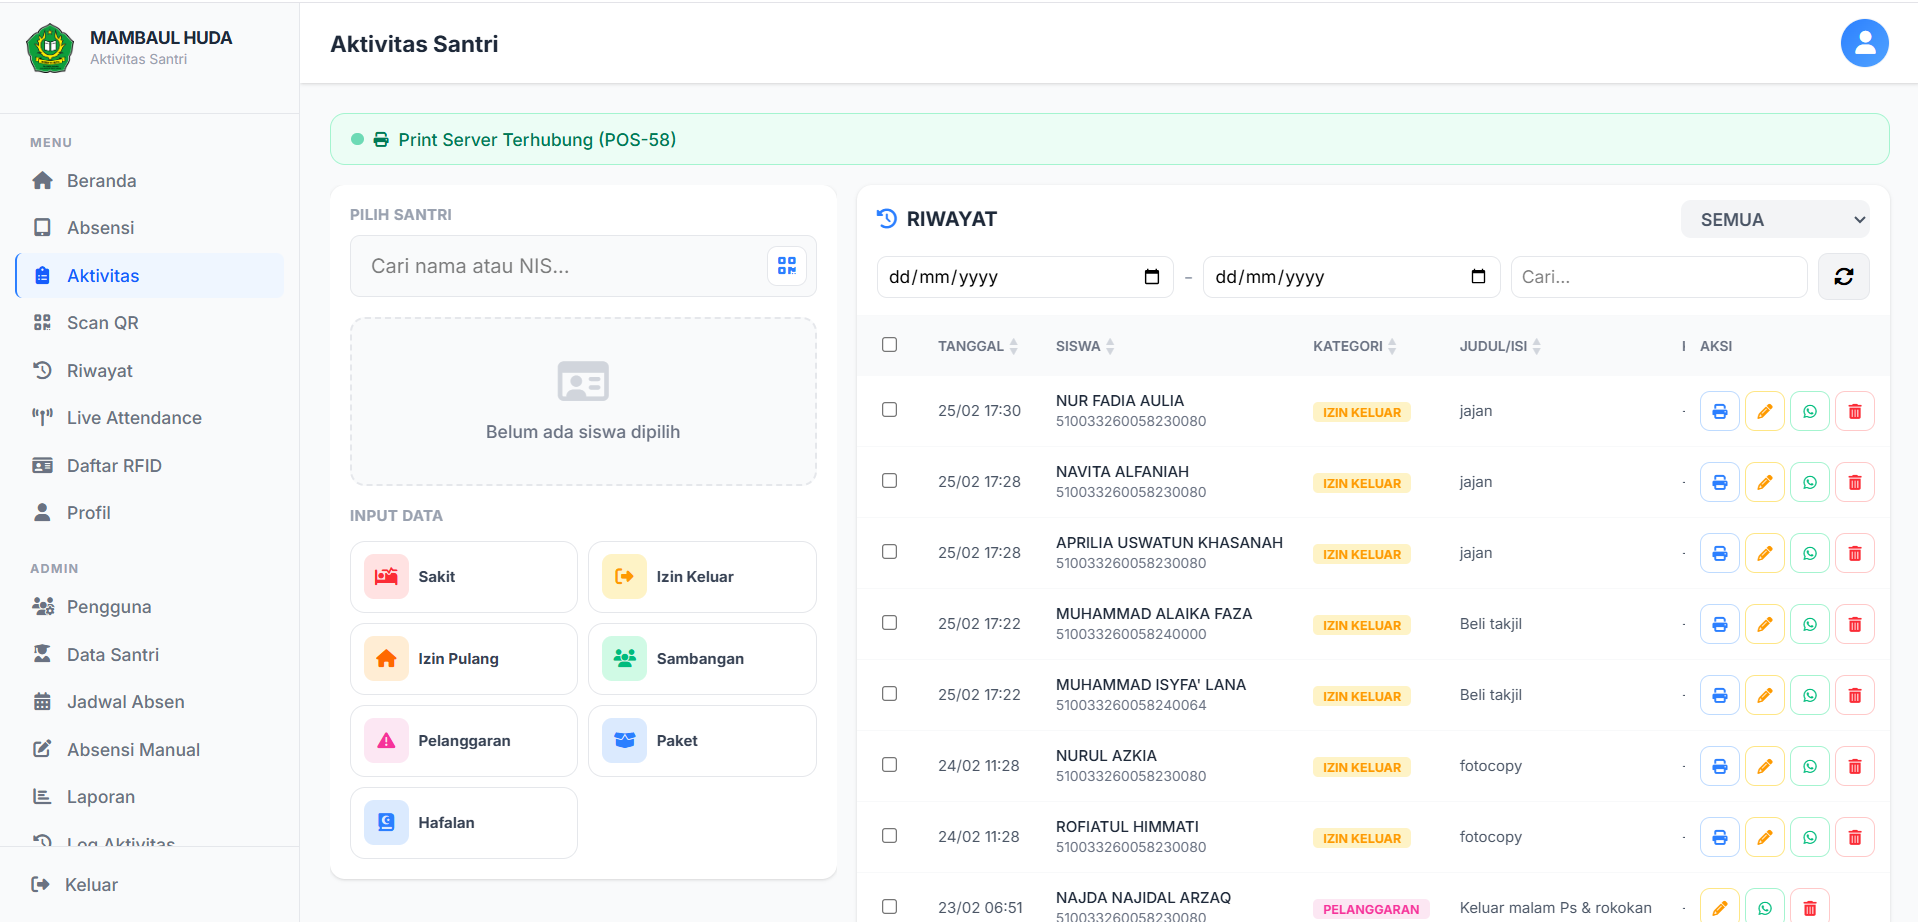Check the box for NUR FADIA AULIA
1918x922 pixels.
click(x=889, y=410)
